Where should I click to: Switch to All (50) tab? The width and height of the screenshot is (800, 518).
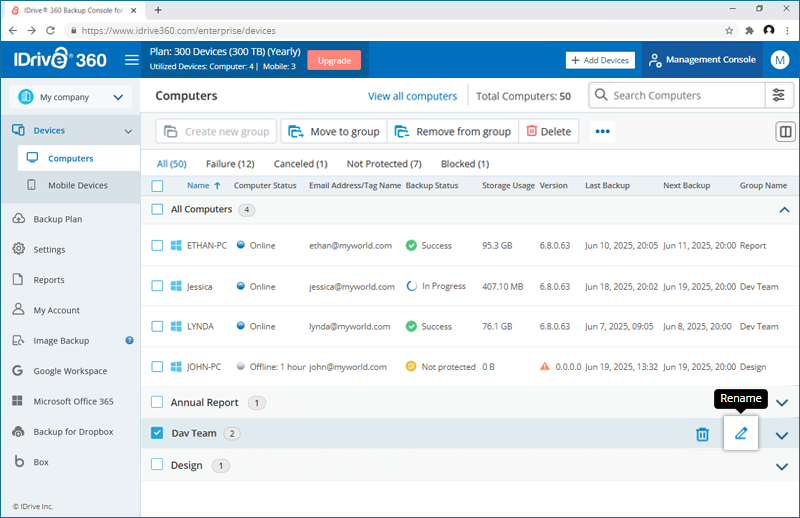pos(171,164)
